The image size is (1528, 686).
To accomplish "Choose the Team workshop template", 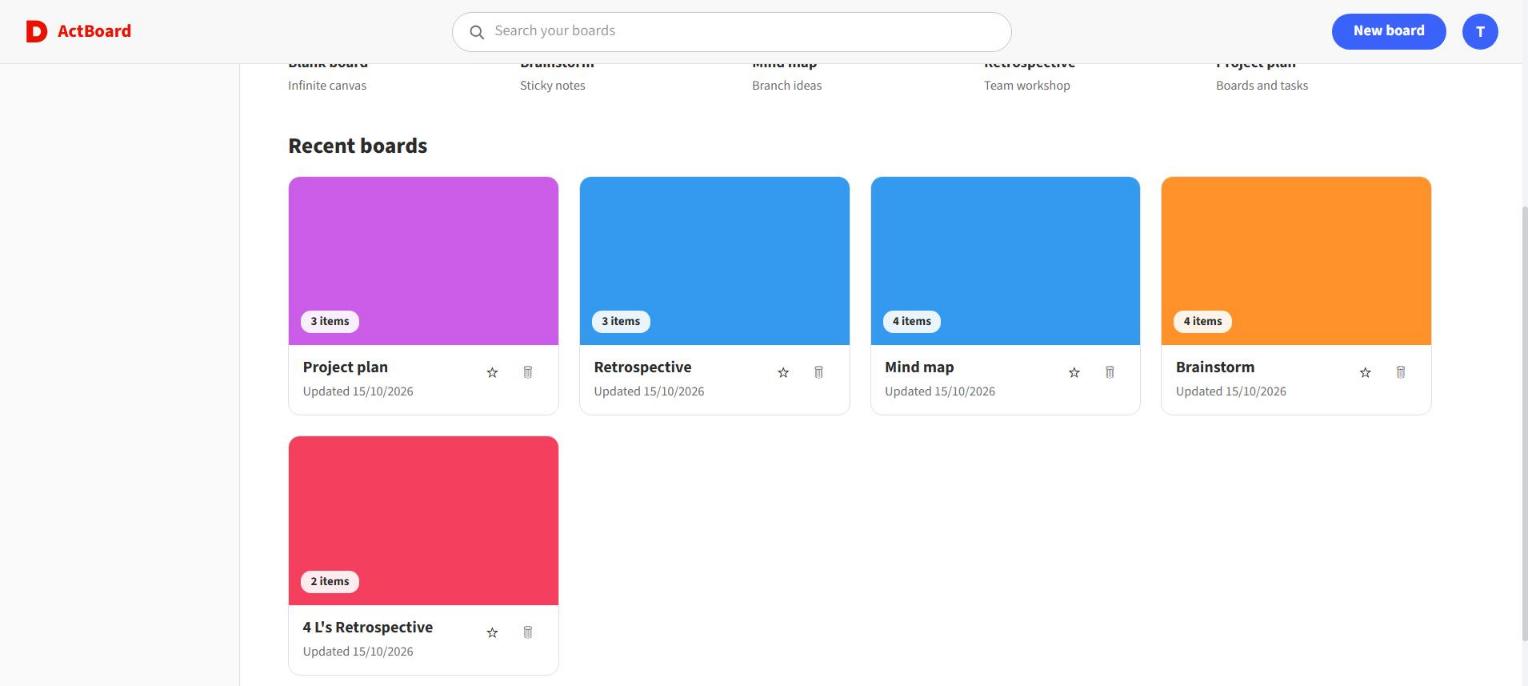I will 1027,85.
